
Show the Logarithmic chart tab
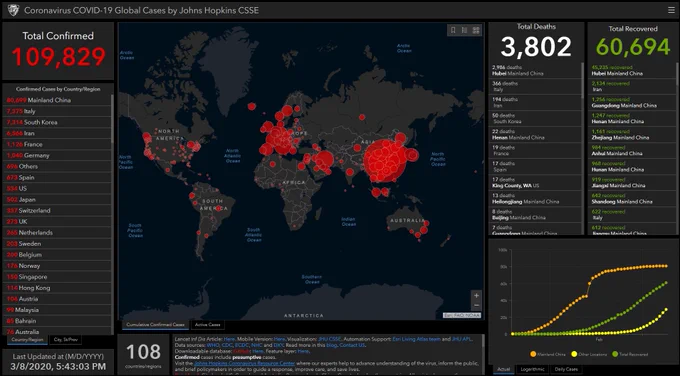point(532,369)
